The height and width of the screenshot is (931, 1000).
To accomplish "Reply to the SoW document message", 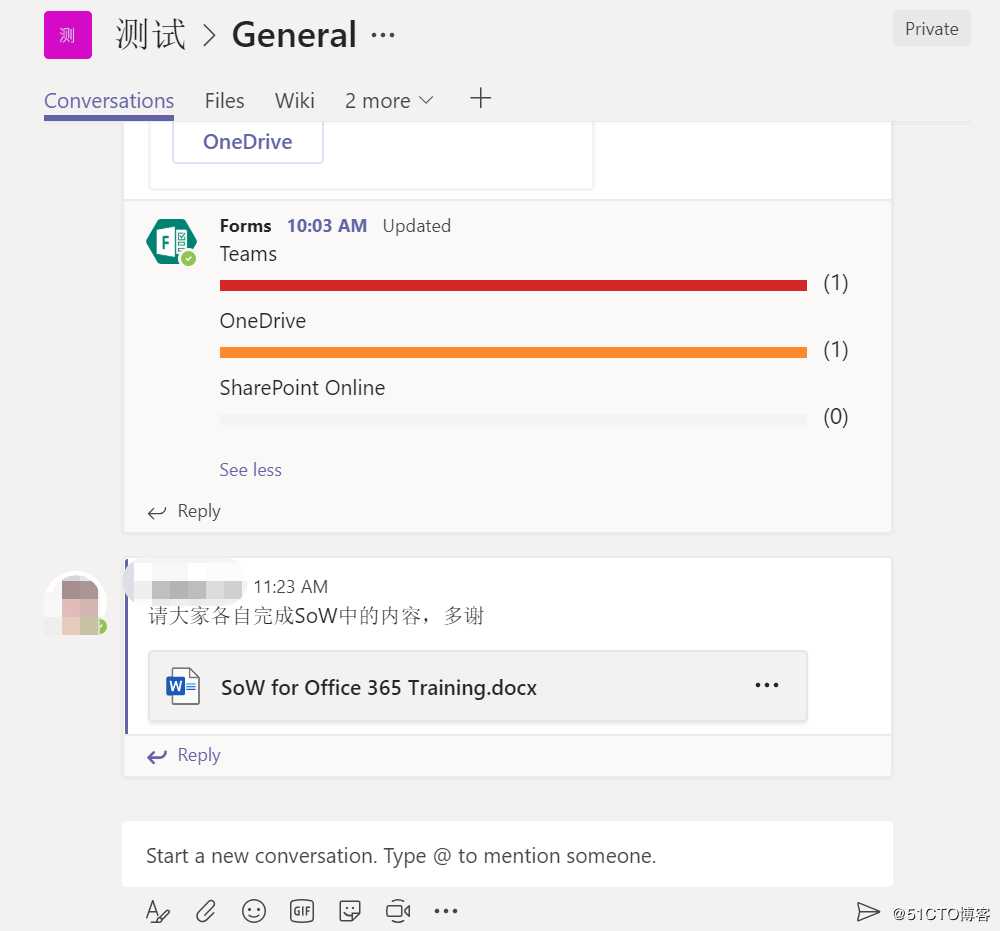I will [x=199, y=755].
